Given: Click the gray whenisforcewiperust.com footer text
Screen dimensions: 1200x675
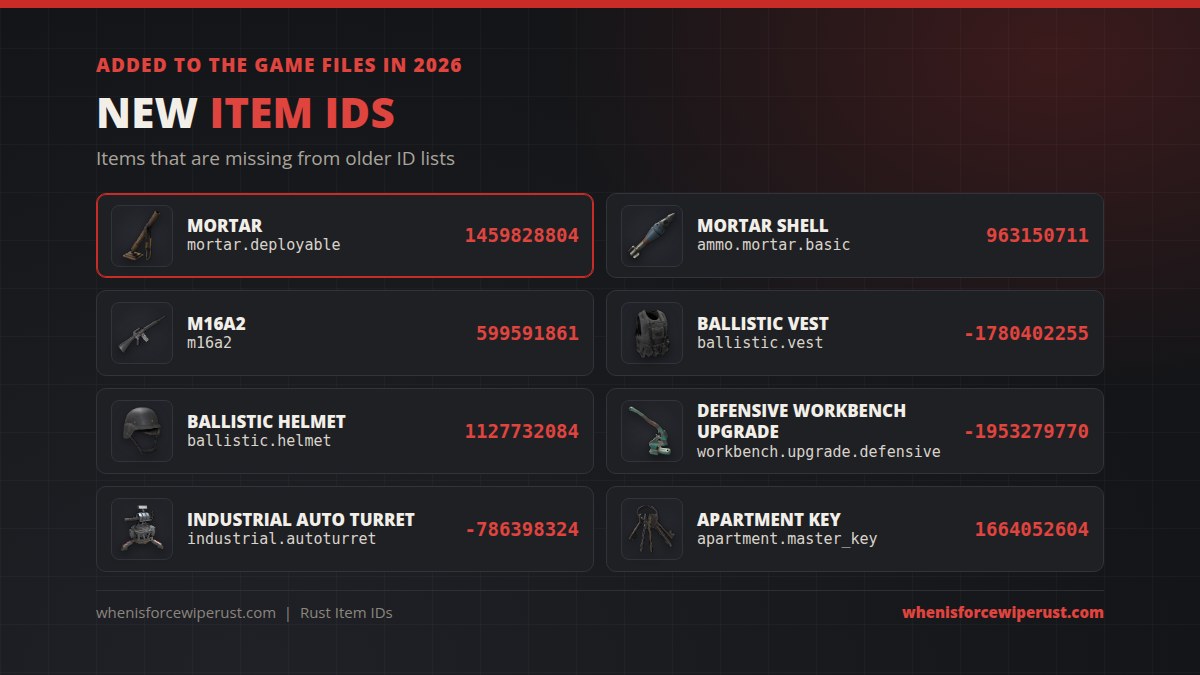Looking at the screenshot, I should pyautogui.click(x=186, y=613).
